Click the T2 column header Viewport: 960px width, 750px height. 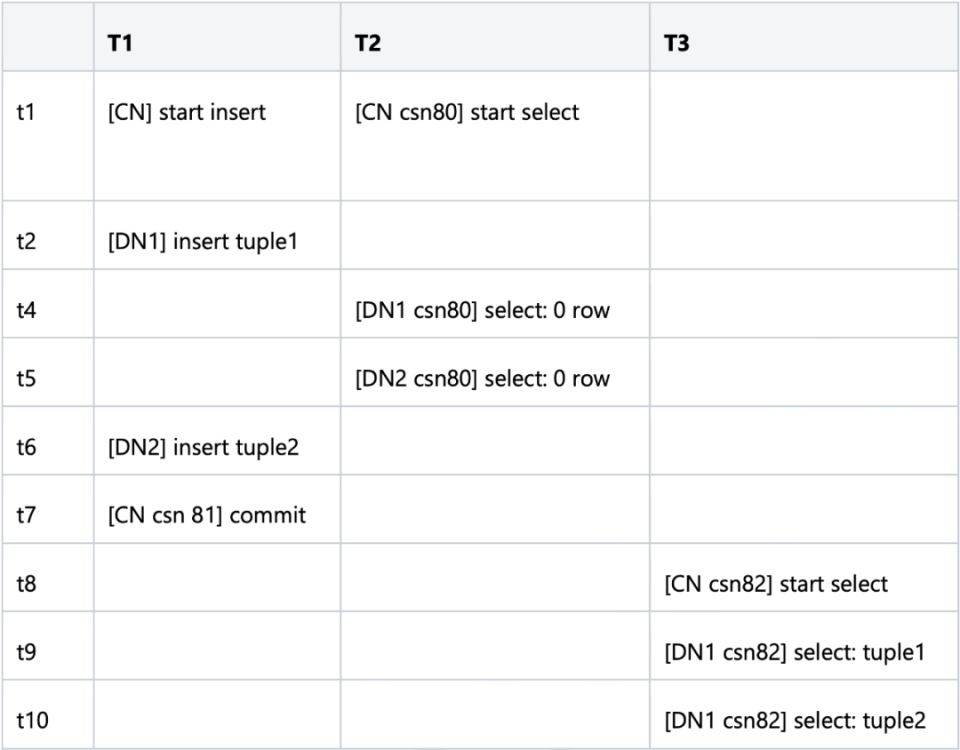click(368, 45)
